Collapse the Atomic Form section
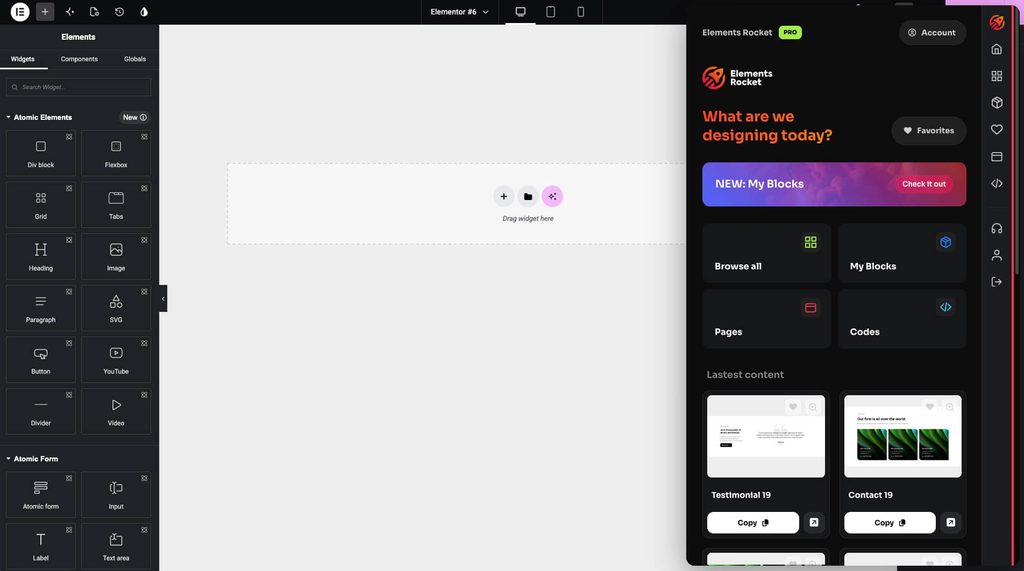Screen dimensions: 1024x571 click(8, 459)
